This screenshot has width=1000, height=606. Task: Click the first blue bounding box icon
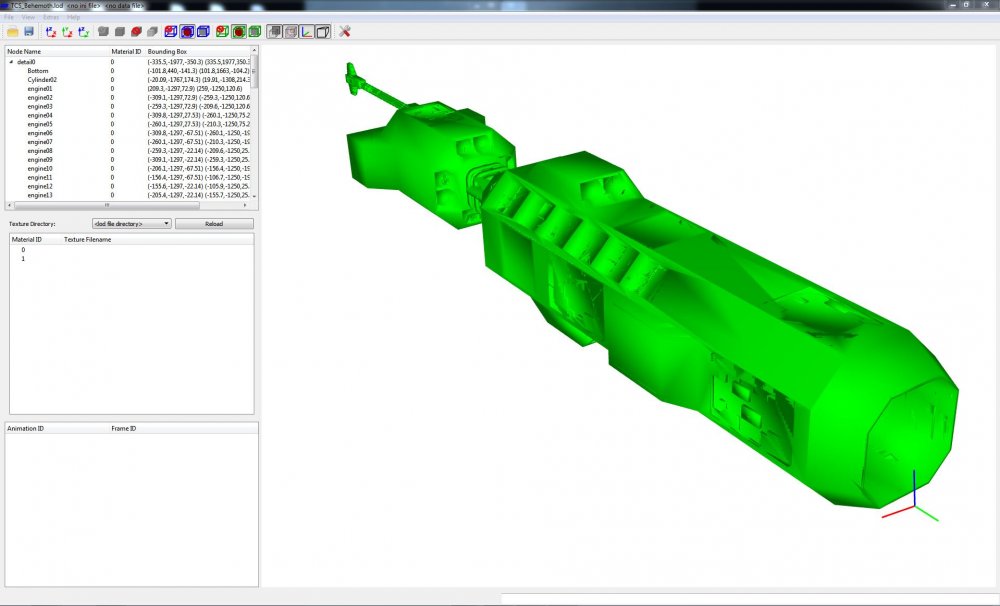pos(170,31)
